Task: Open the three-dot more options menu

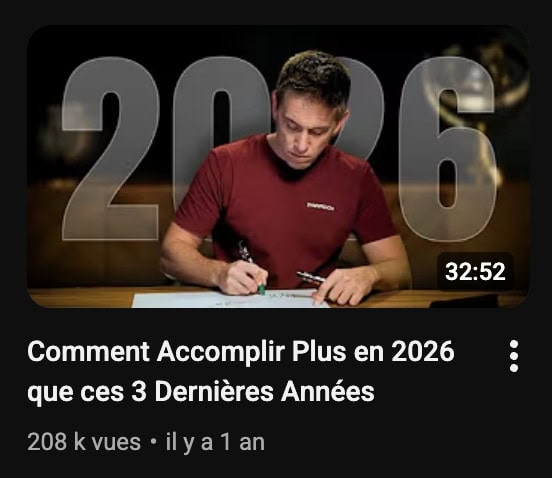Action: click(514, 356)
